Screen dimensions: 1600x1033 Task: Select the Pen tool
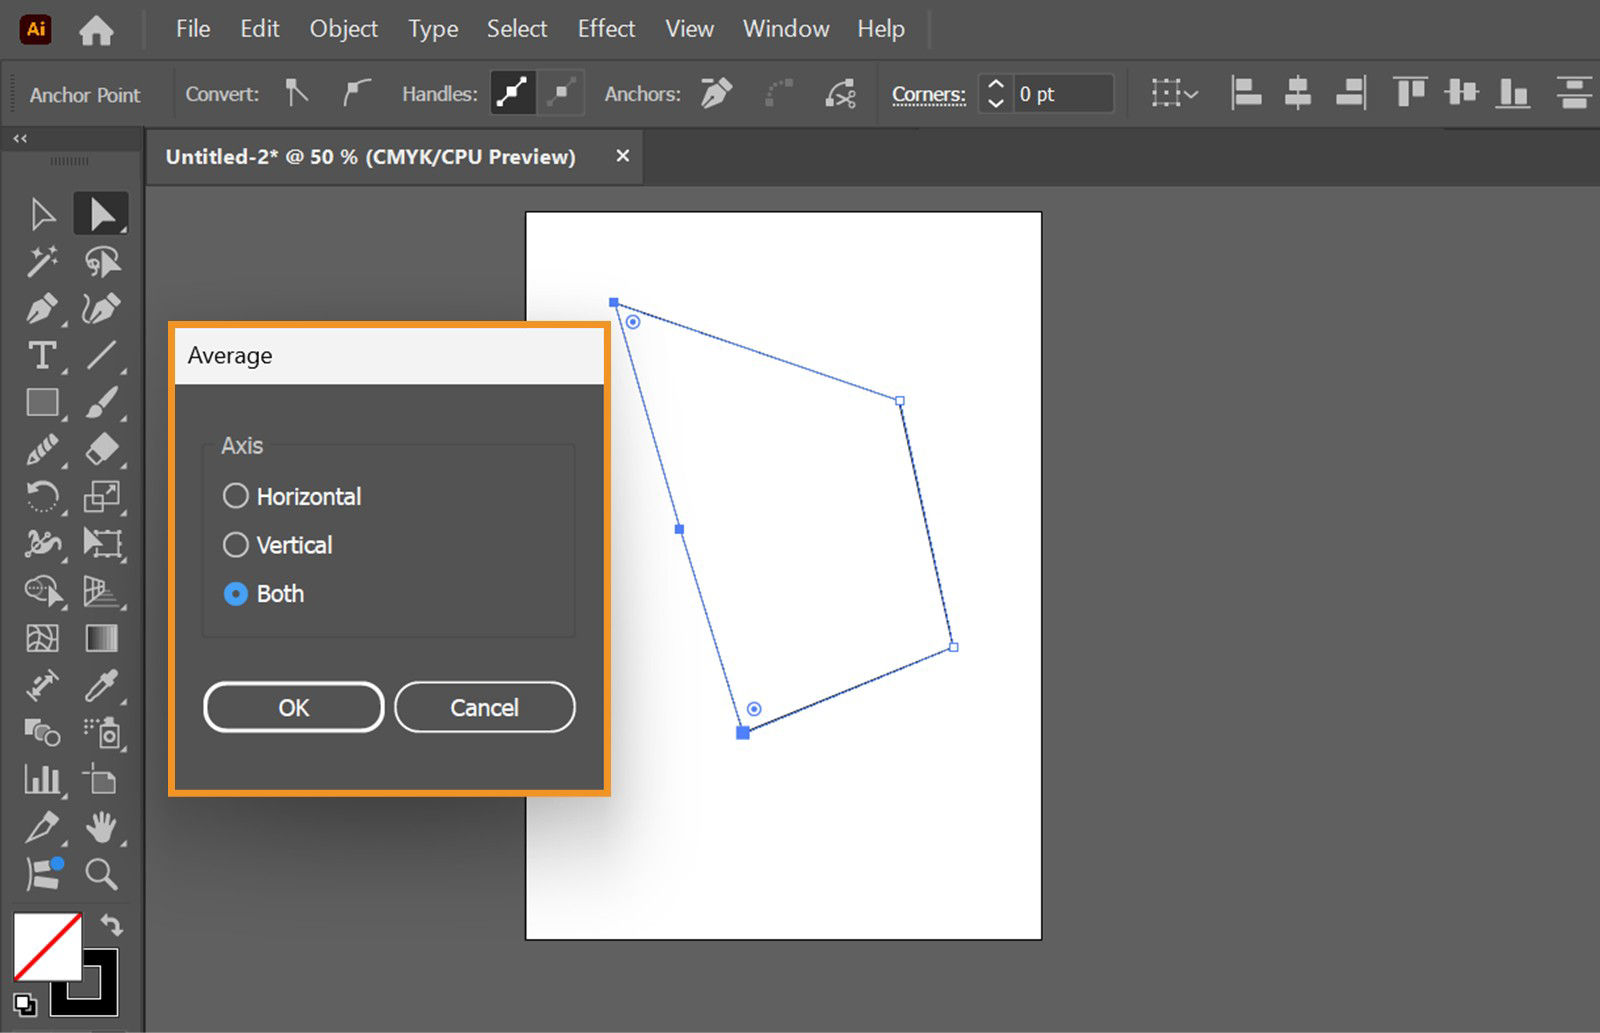(43, 309)
